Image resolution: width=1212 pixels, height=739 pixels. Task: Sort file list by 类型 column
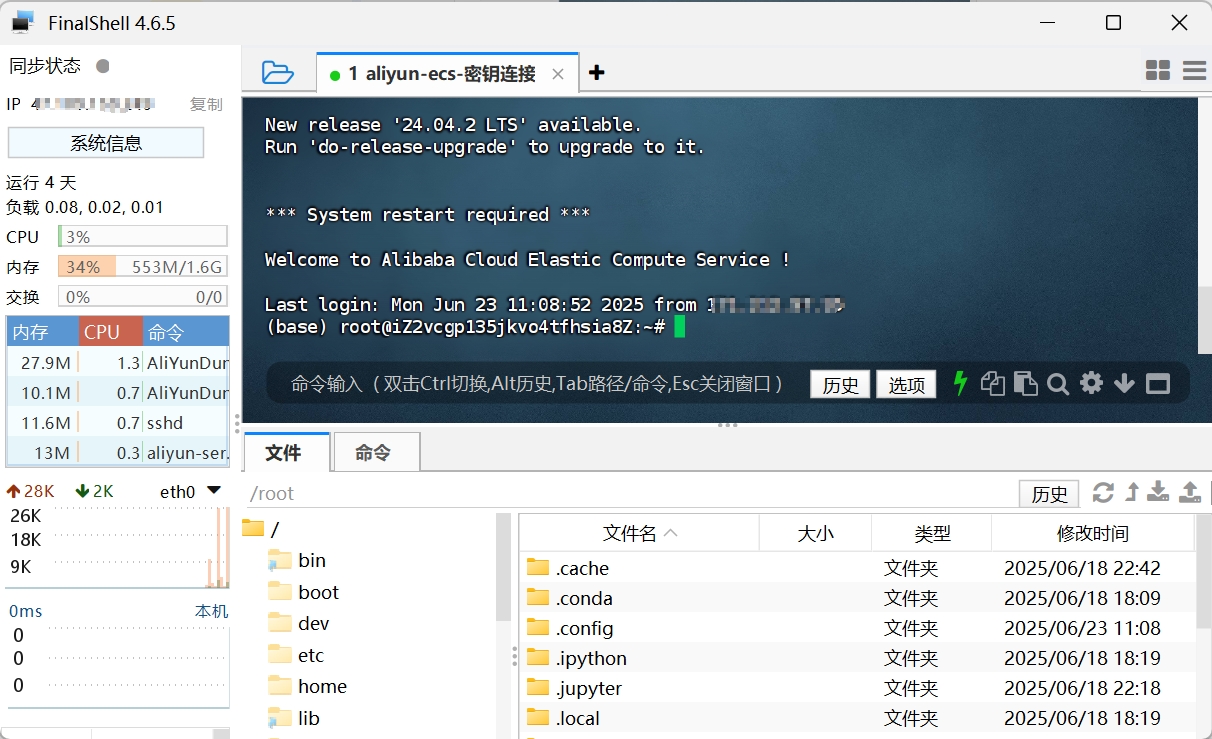[x=932, y=533]
